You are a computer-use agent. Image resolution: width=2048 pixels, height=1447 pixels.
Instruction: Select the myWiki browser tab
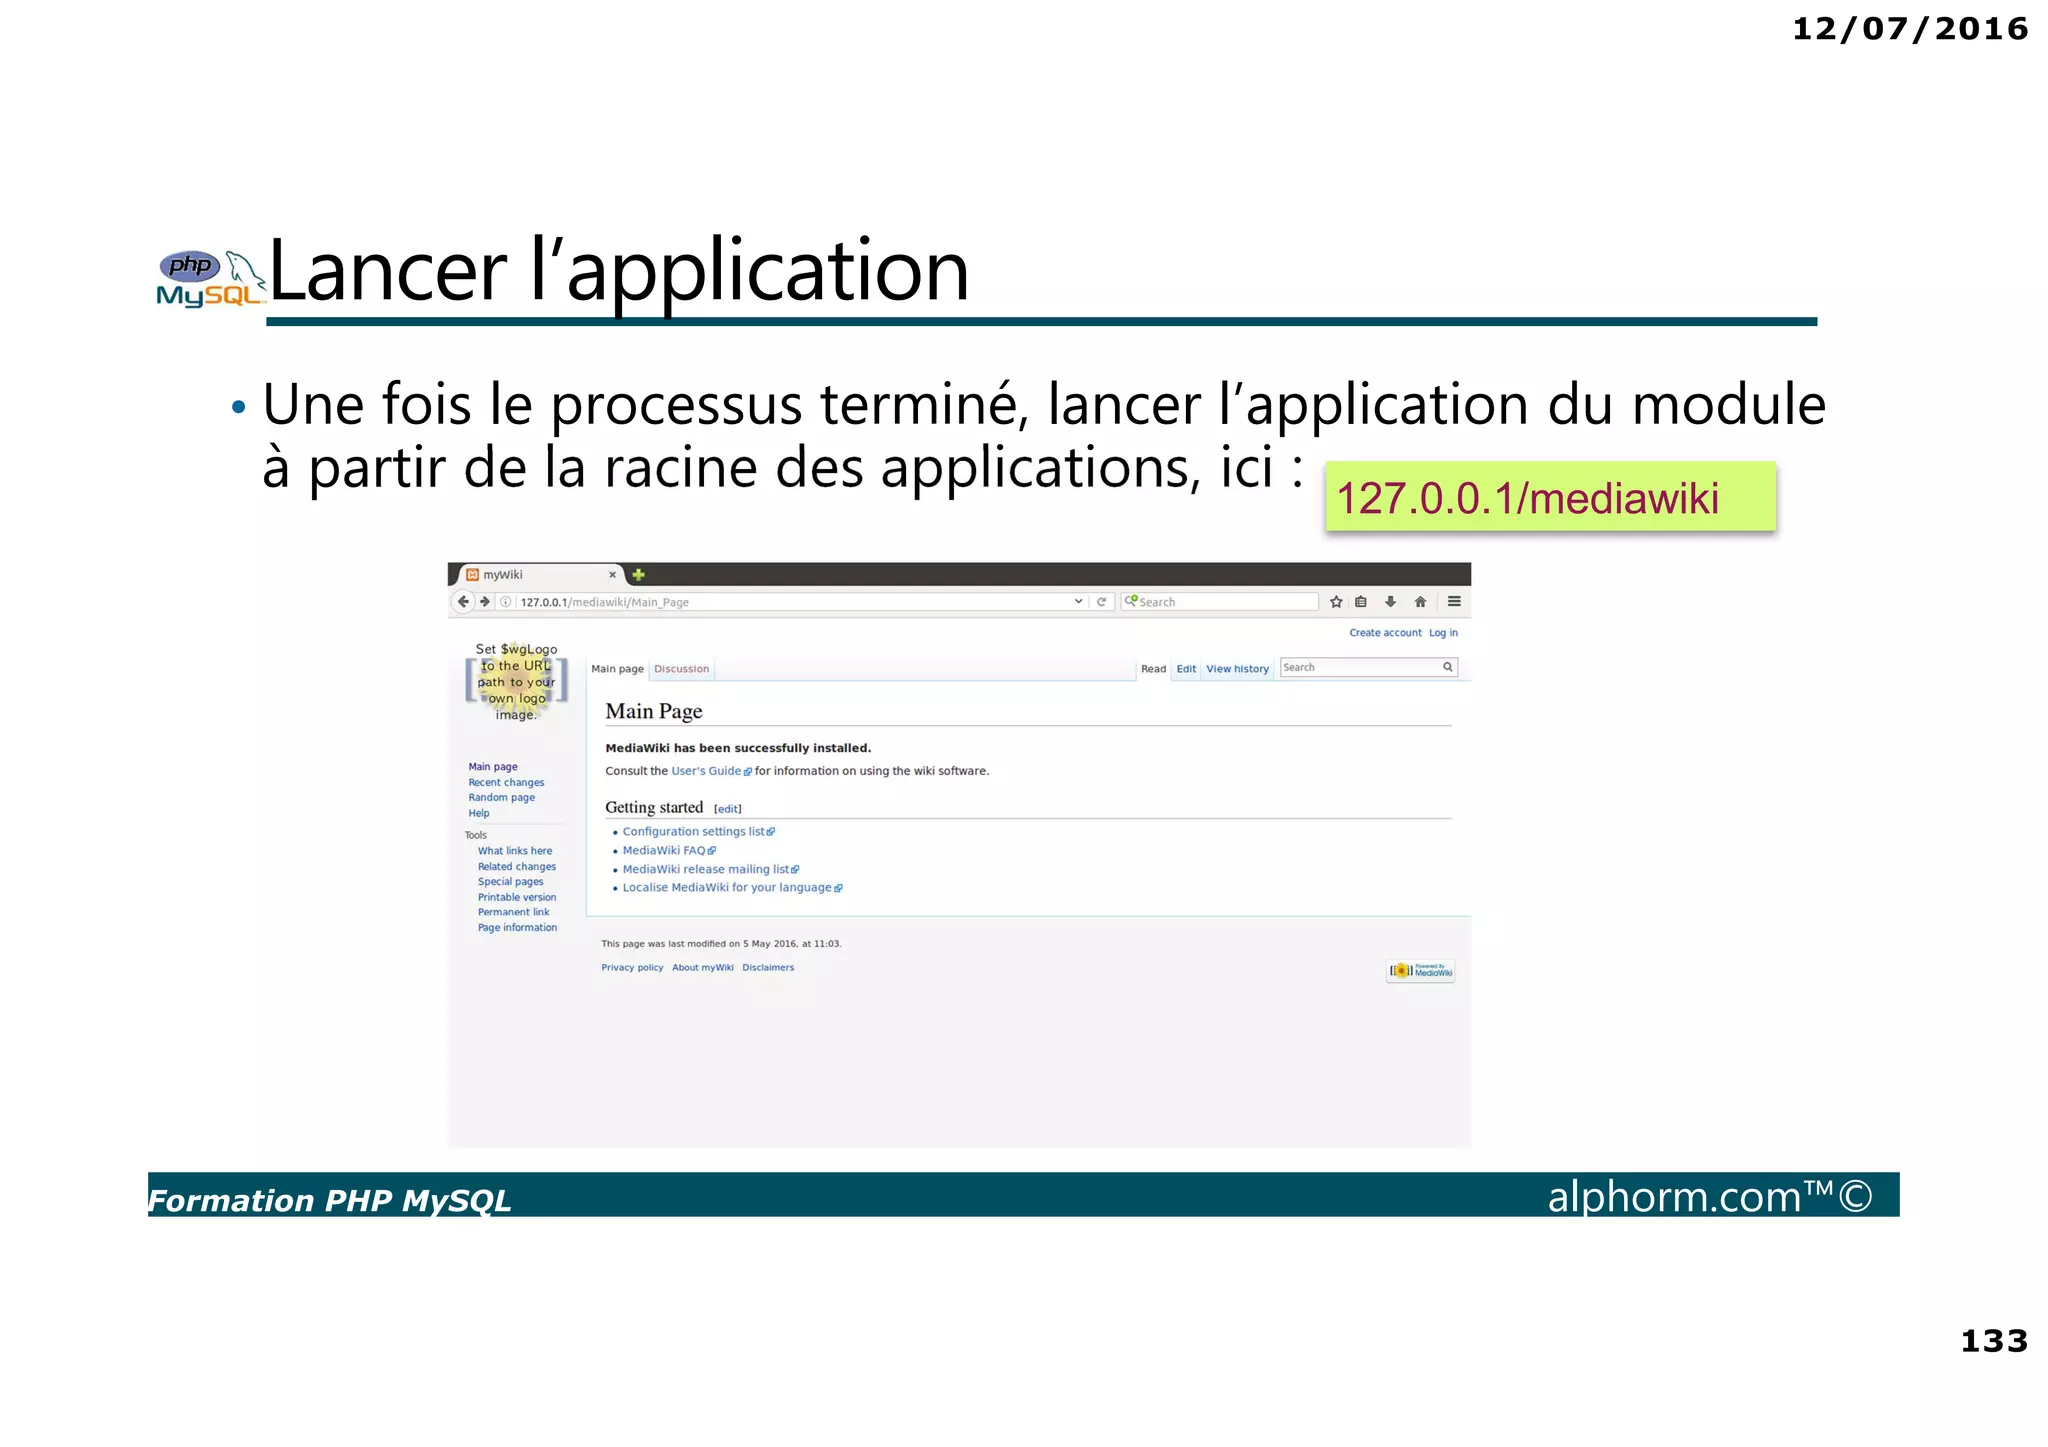(540, 575)
